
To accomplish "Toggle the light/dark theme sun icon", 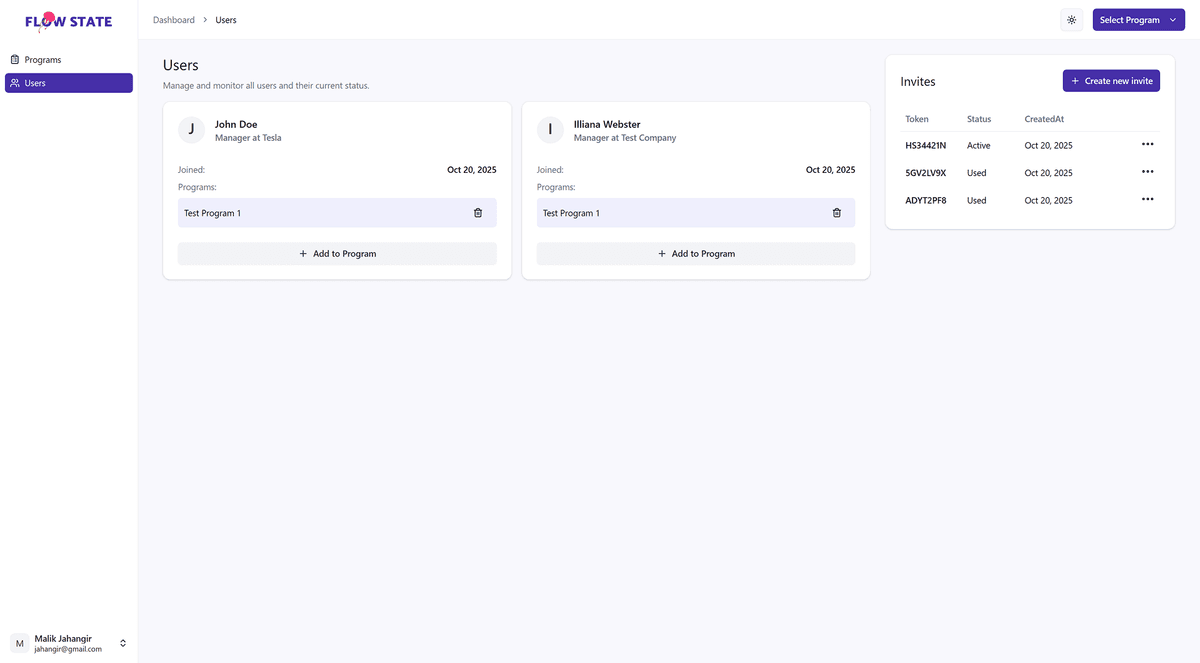I will (1071, 20).
